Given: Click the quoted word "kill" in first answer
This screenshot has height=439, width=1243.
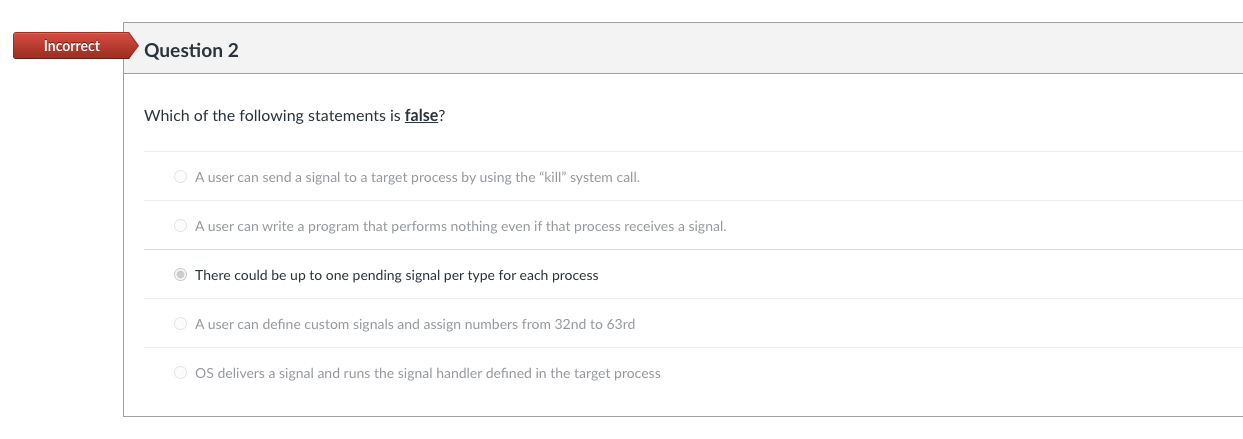Looking at the screenshot, I should click(553, 177).
